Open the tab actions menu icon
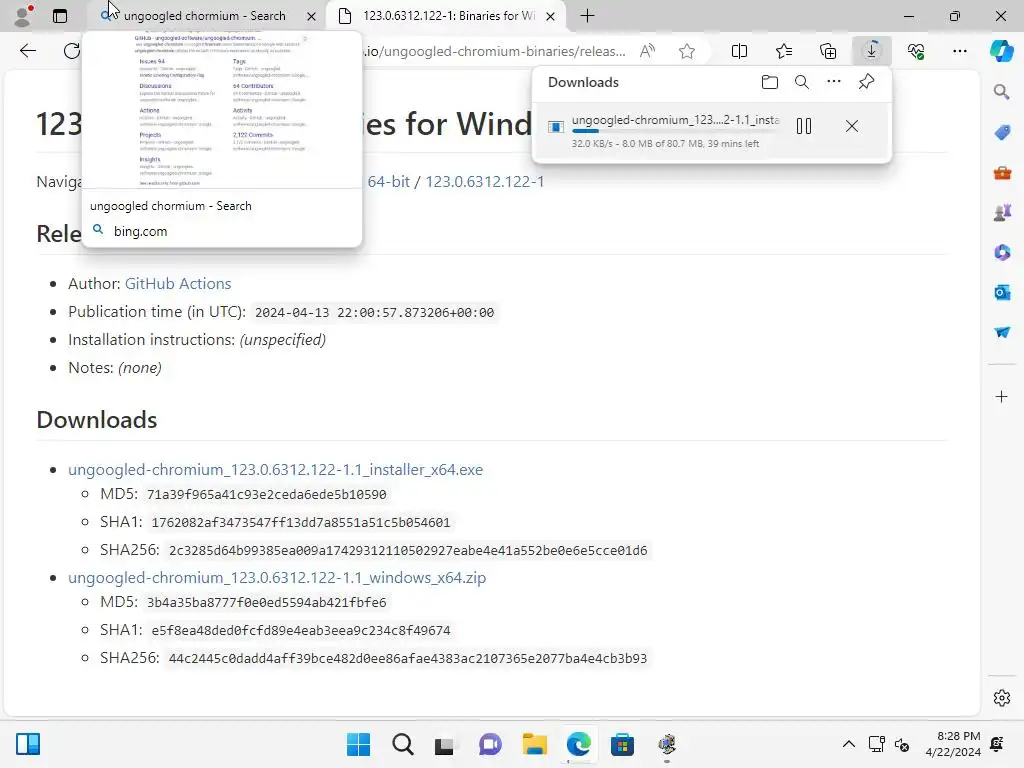The image size is (1024, 768). 60,16
